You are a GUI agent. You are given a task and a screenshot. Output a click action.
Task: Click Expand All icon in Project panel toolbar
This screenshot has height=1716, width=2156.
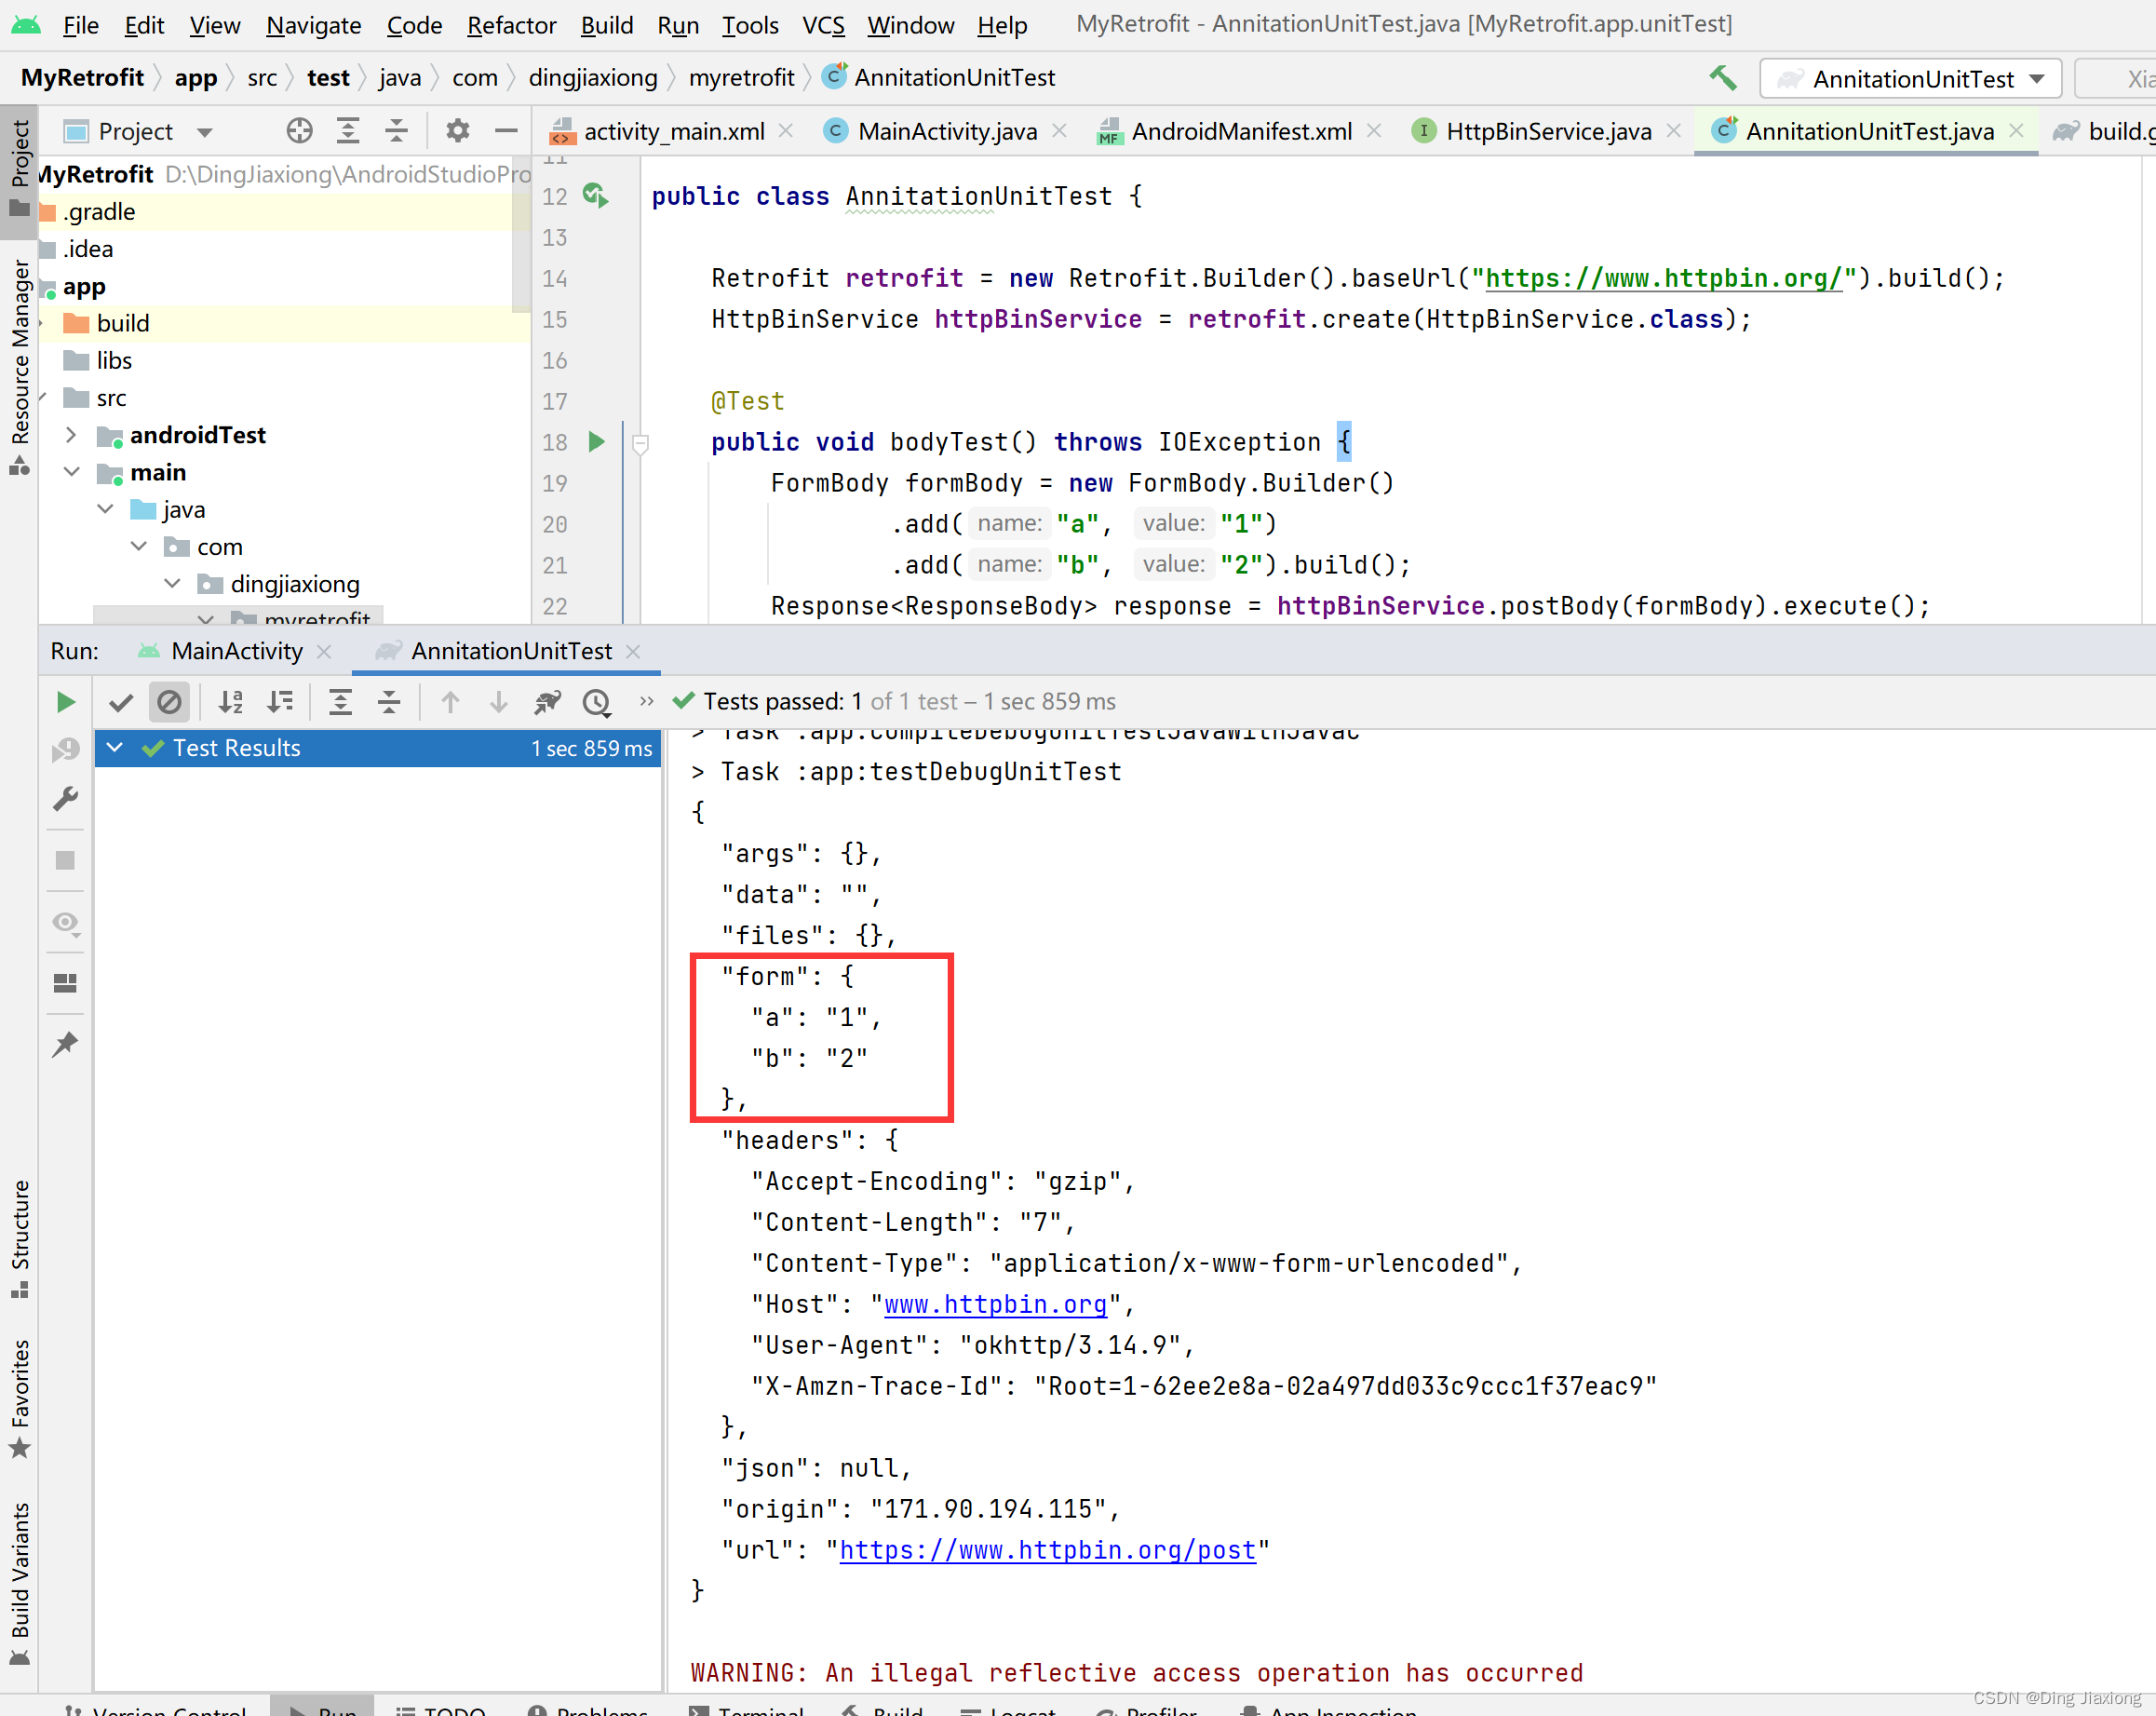click(347, 131)
